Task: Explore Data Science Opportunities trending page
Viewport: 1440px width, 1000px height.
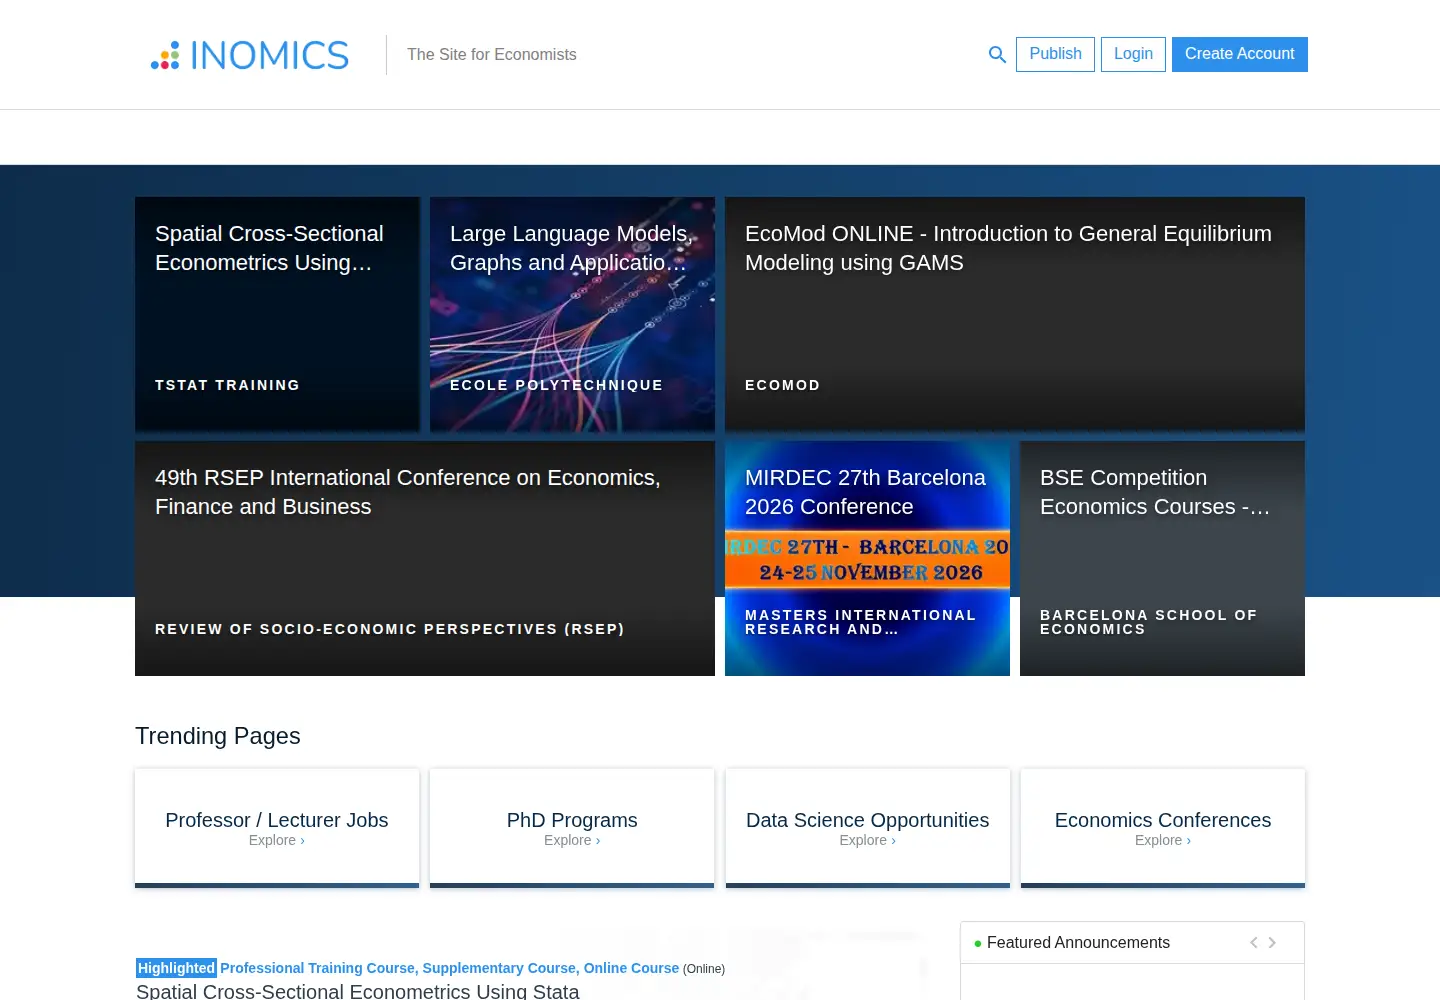Action: (868, 828)
